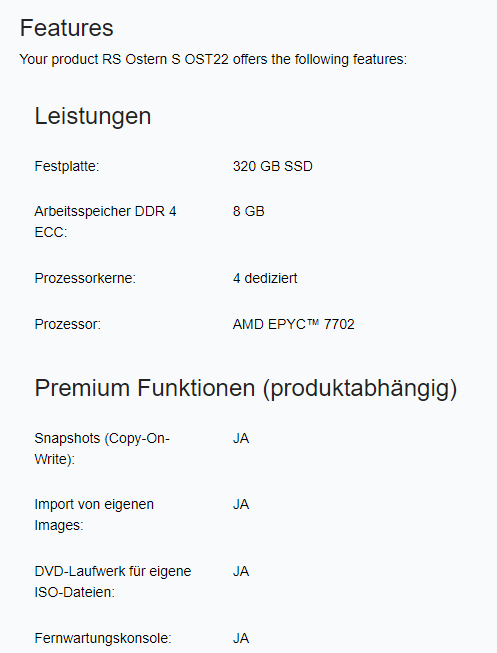The width and height of the screenshot is (497, 653).
Task: Click the Fernwartungskonsole label
Action: [x=103, y=638]
